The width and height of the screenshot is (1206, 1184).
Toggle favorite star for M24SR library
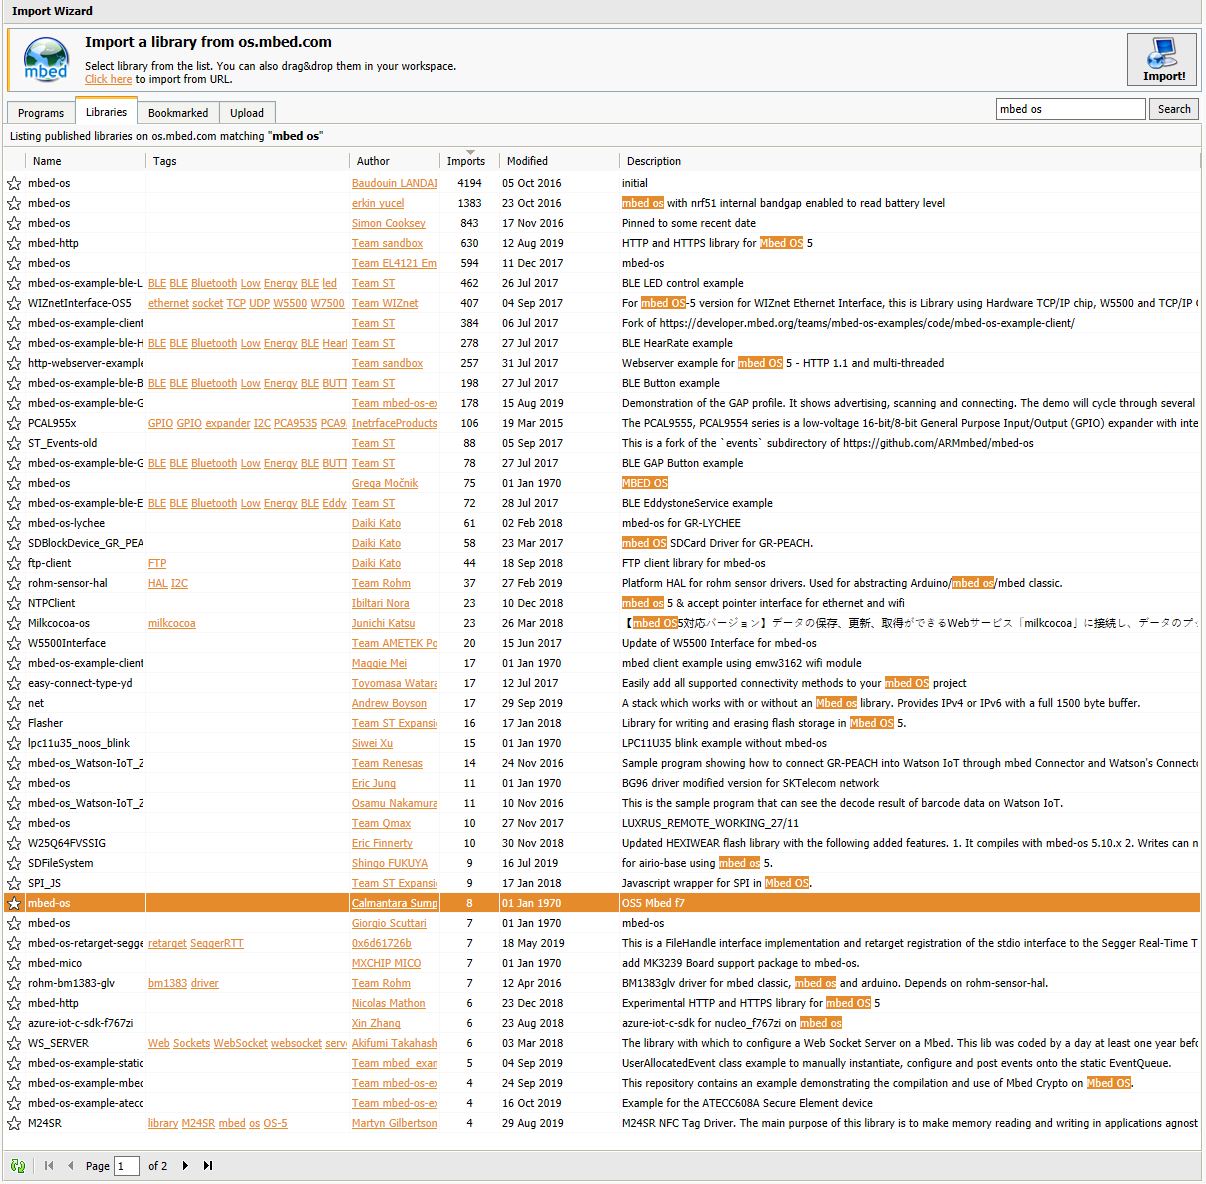click(x=14, y=1123)
